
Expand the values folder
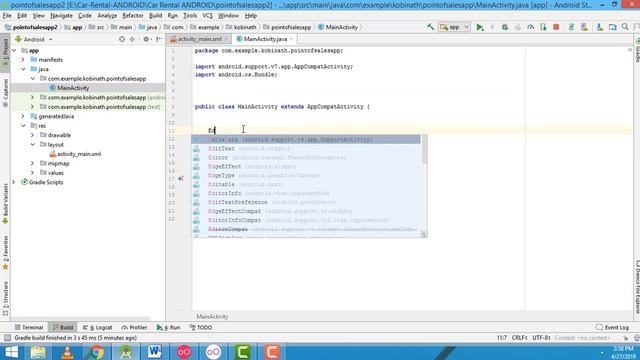point(32,173)
